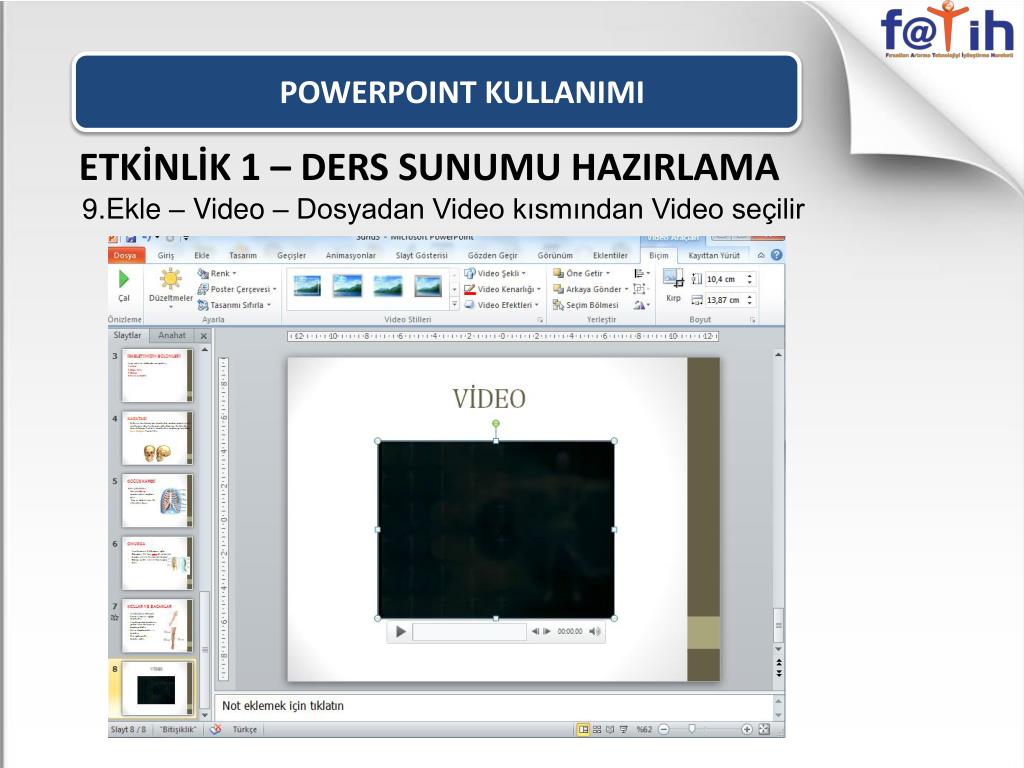Click the video seek progress bar
The height and width of the screenshot is (768, 1024).
click(469, 632)
